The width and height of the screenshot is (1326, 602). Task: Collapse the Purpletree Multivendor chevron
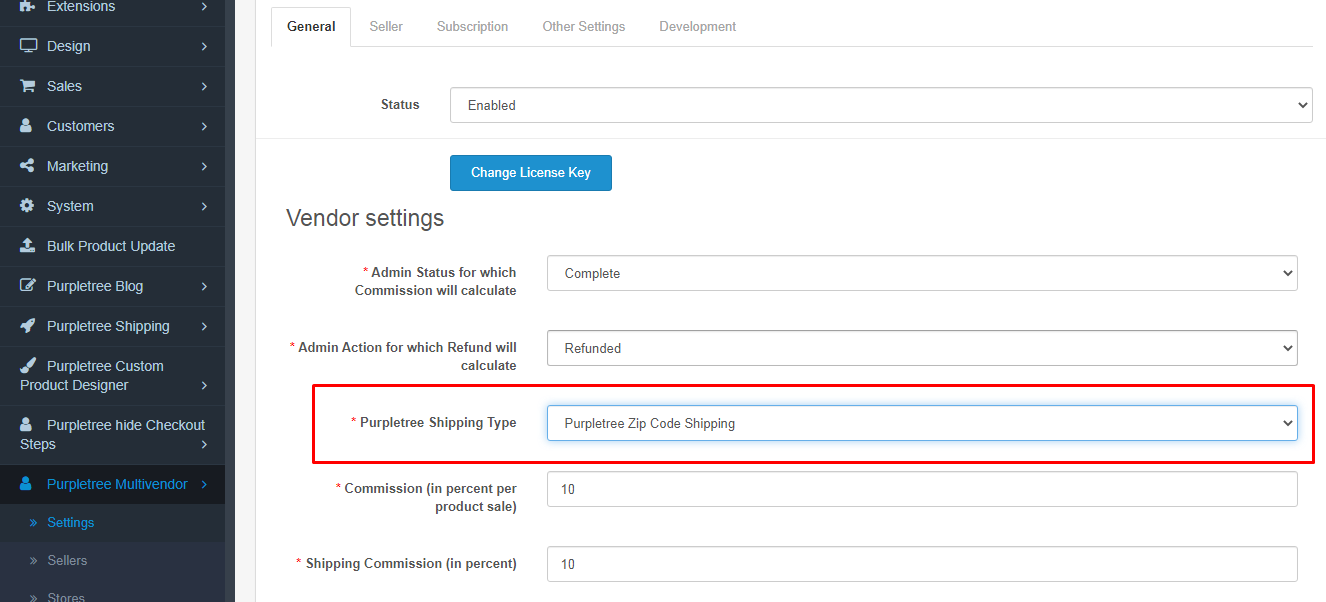[204, 484]
